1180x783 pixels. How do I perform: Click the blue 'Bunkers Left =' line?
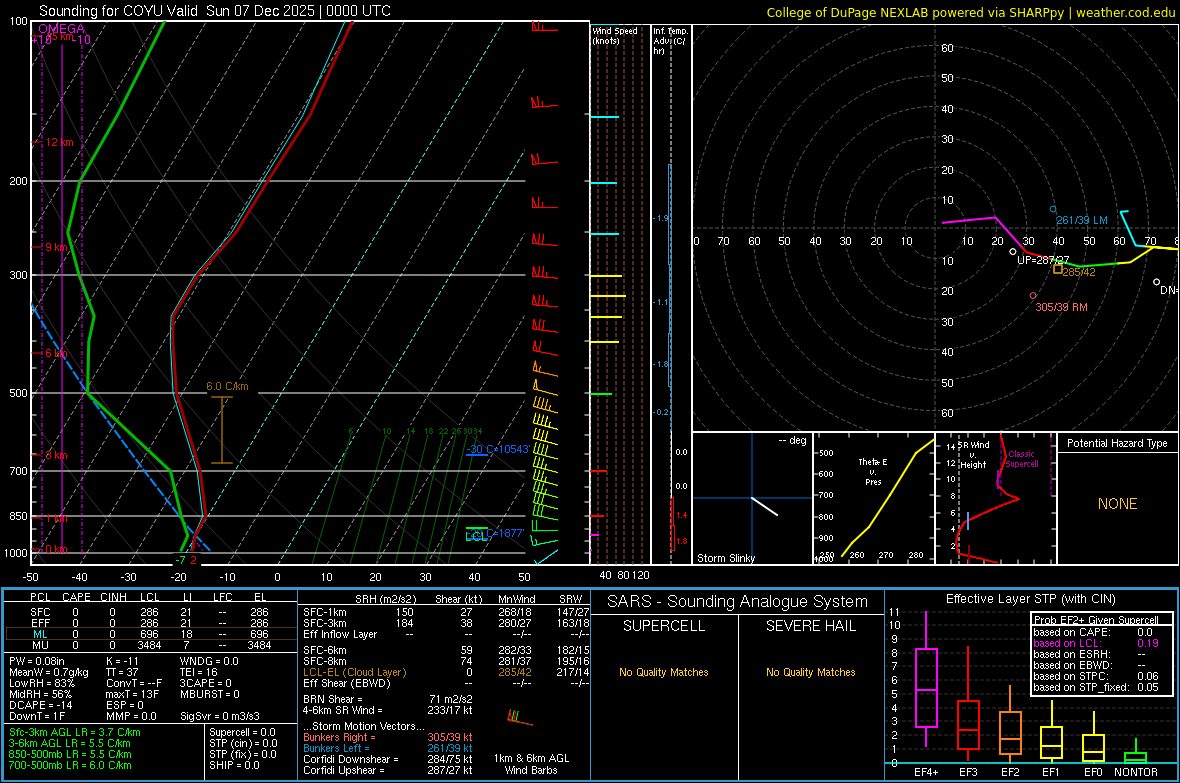[388, 748]
